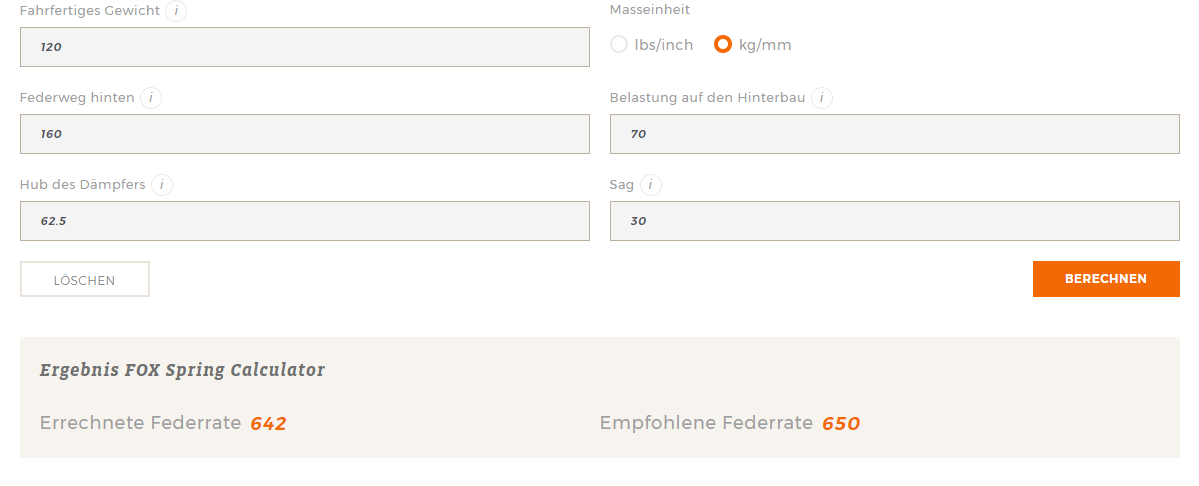Edit the Belastung auf den Hinterbau field
Viewport: 1199px width, 486px height.
click(895, 134)
